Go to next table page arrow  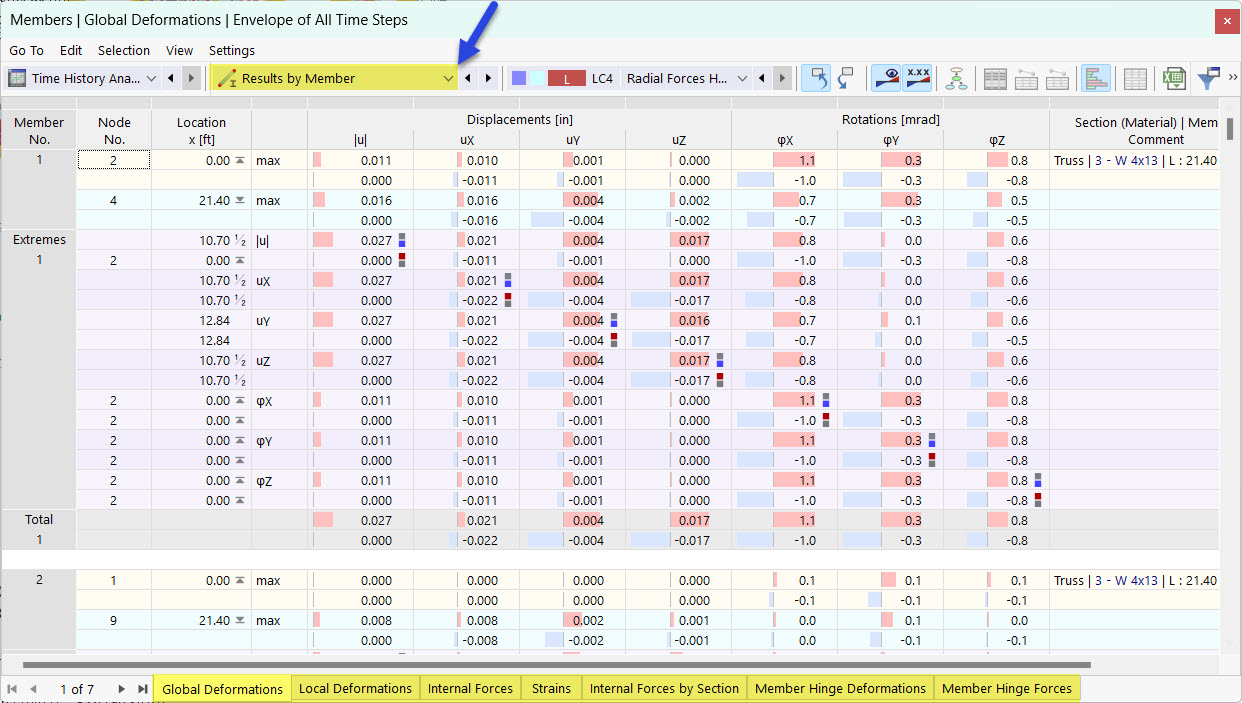[121, 688]
